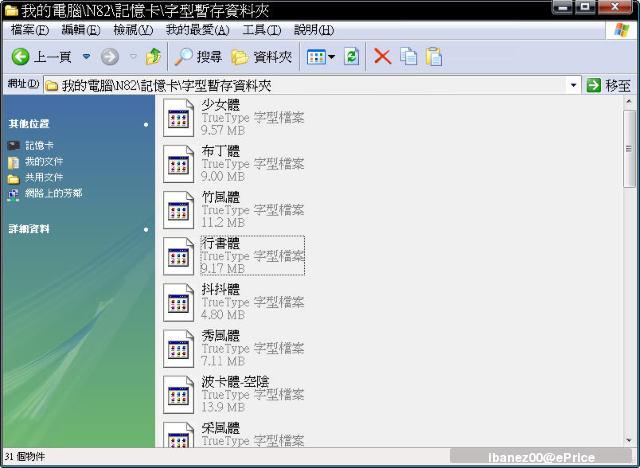Image resolution: width=640 pixels, height=468 pixels.
Task: Click the vertical scrollbar thumb
Action: coord(629,149)
